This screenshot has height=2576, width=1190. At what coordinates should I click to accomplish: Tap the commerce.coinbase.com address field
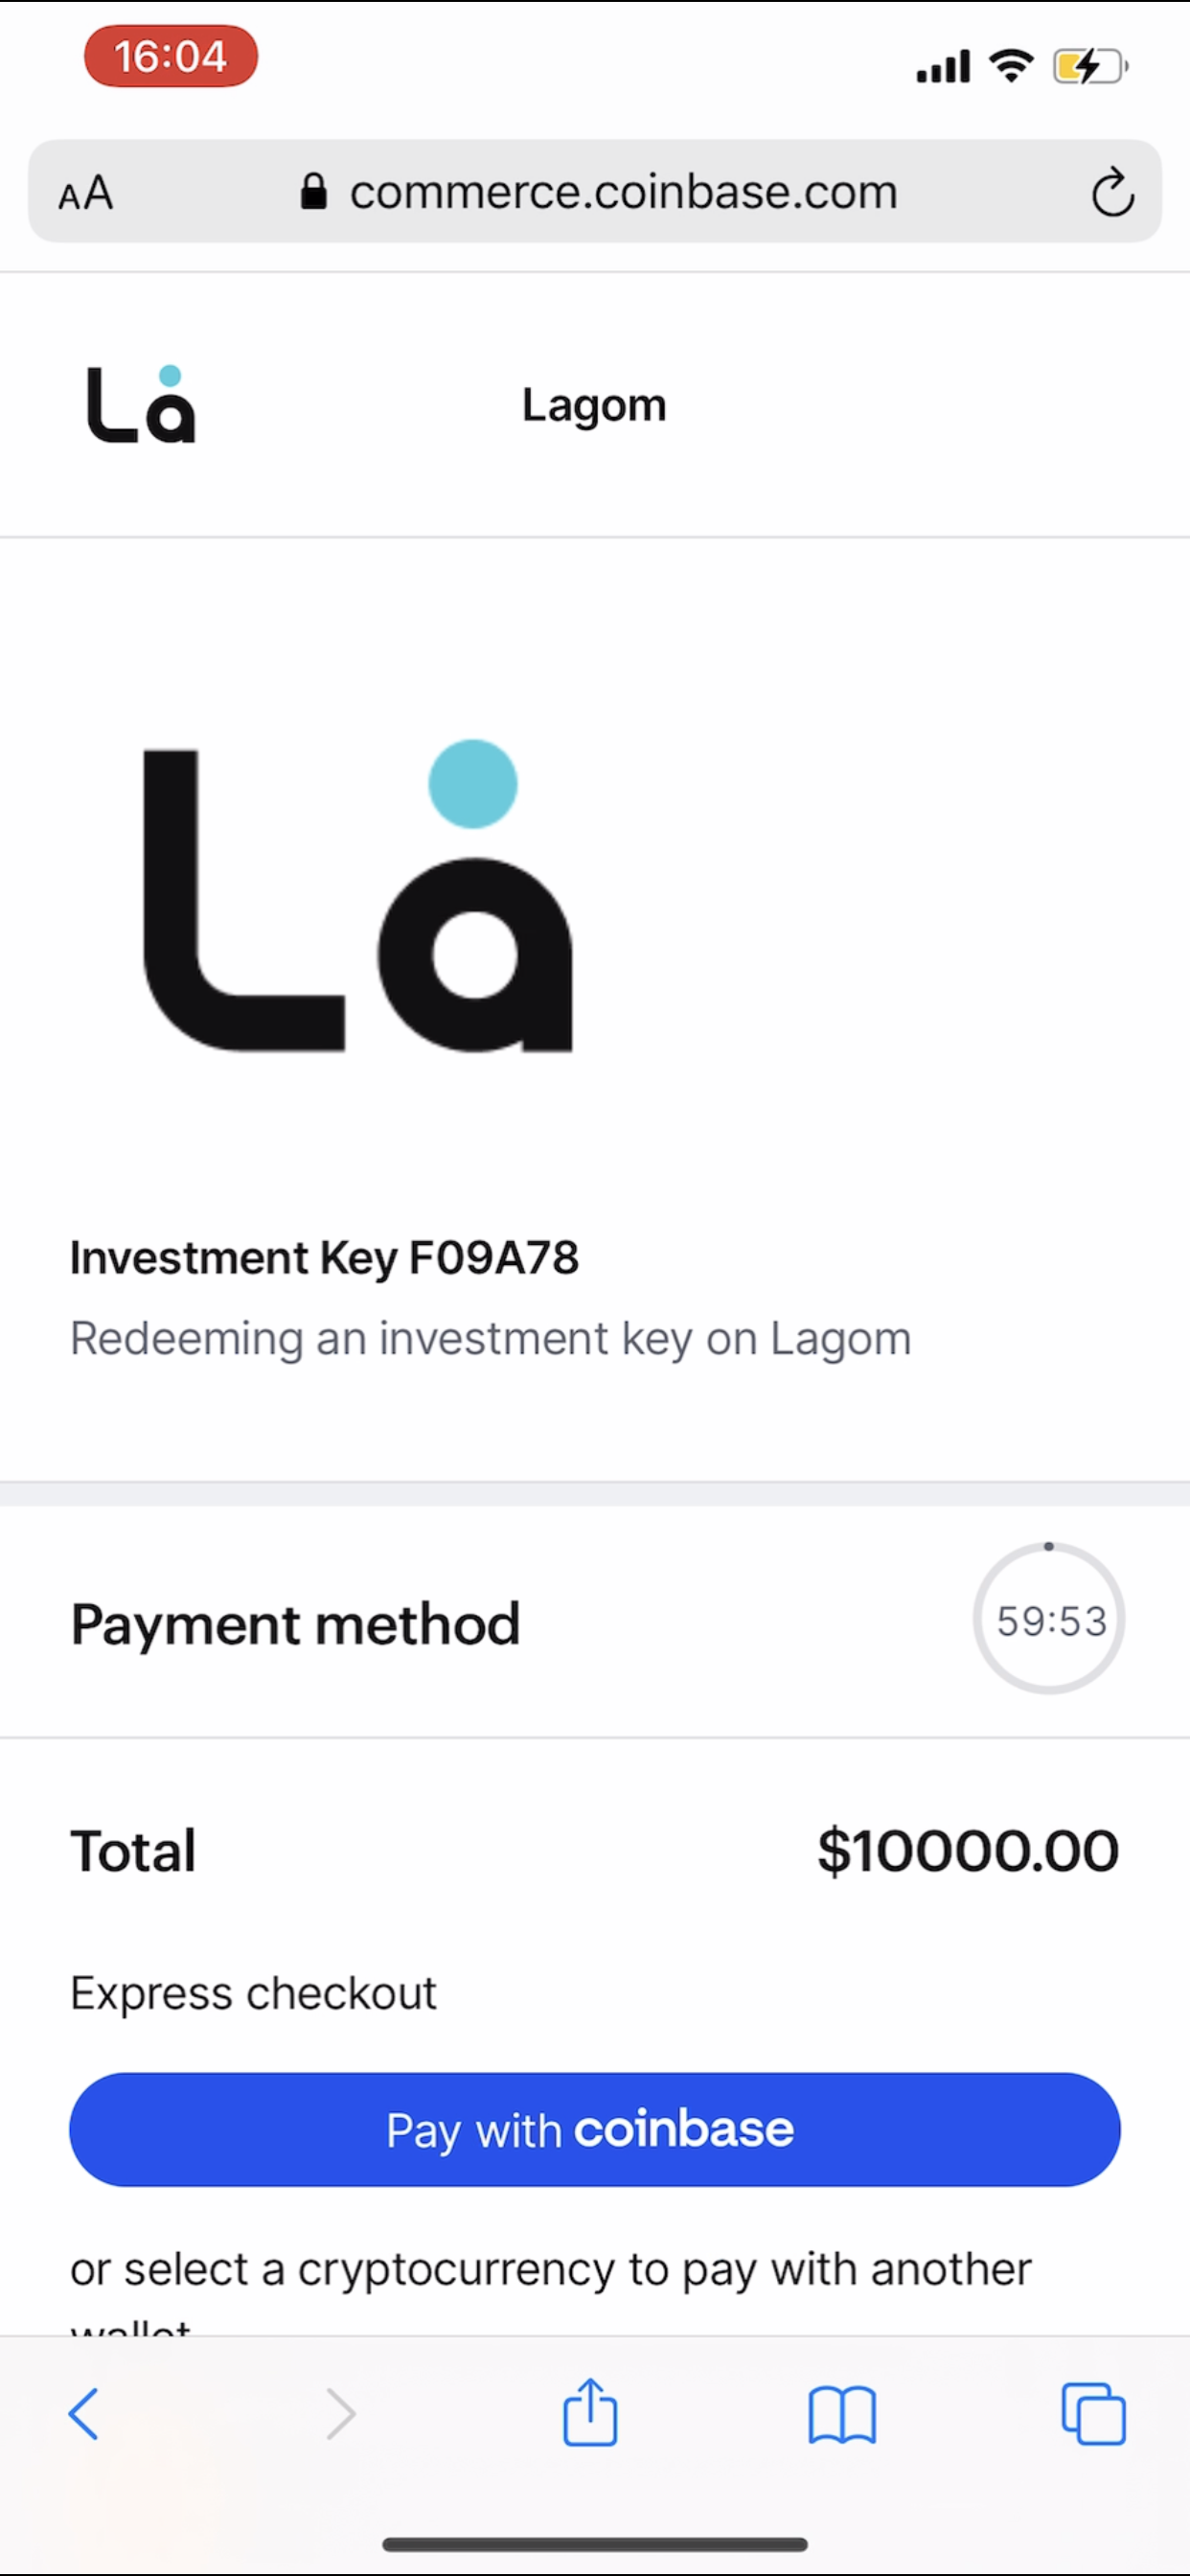coord(622,192)
